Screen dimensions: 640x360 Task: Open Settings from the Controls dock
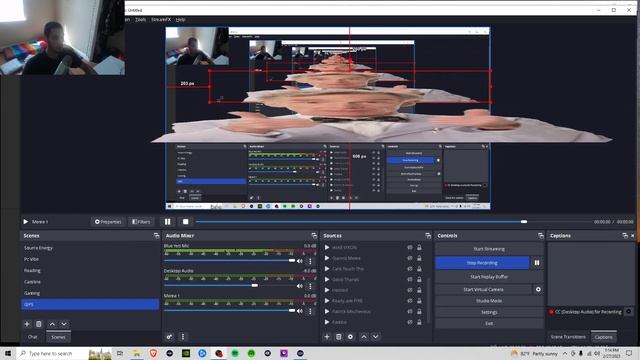click(489, 312)
